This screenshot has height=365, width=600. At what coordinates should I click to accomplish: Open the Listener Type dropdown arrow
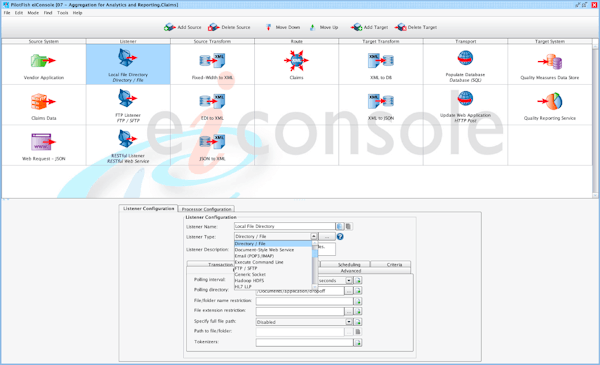tap(314, 236)
